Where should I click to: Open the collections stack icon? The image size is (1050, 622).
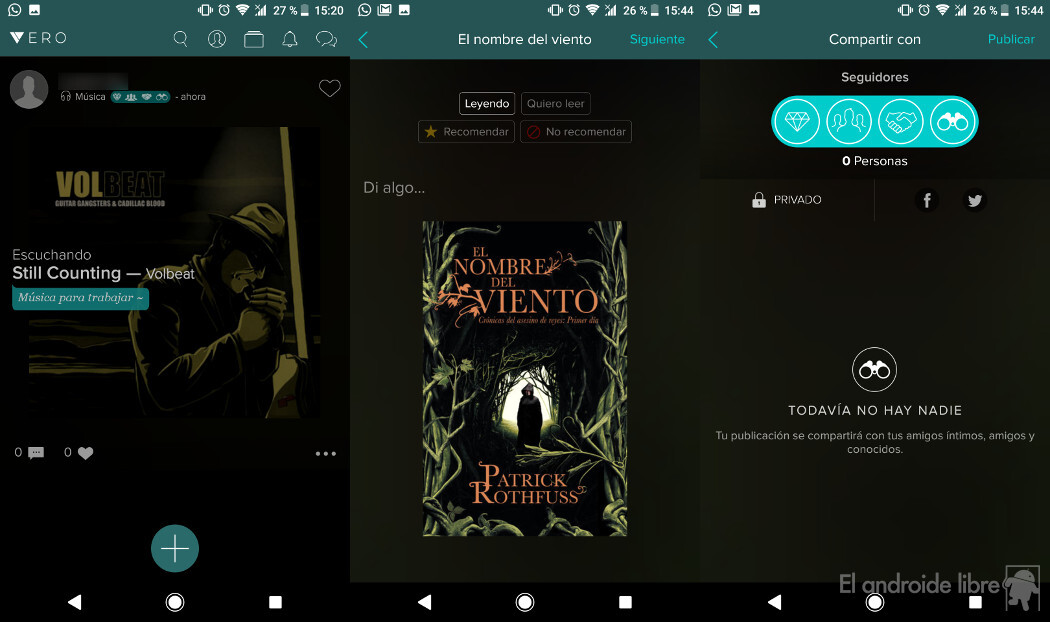point(254,40)
